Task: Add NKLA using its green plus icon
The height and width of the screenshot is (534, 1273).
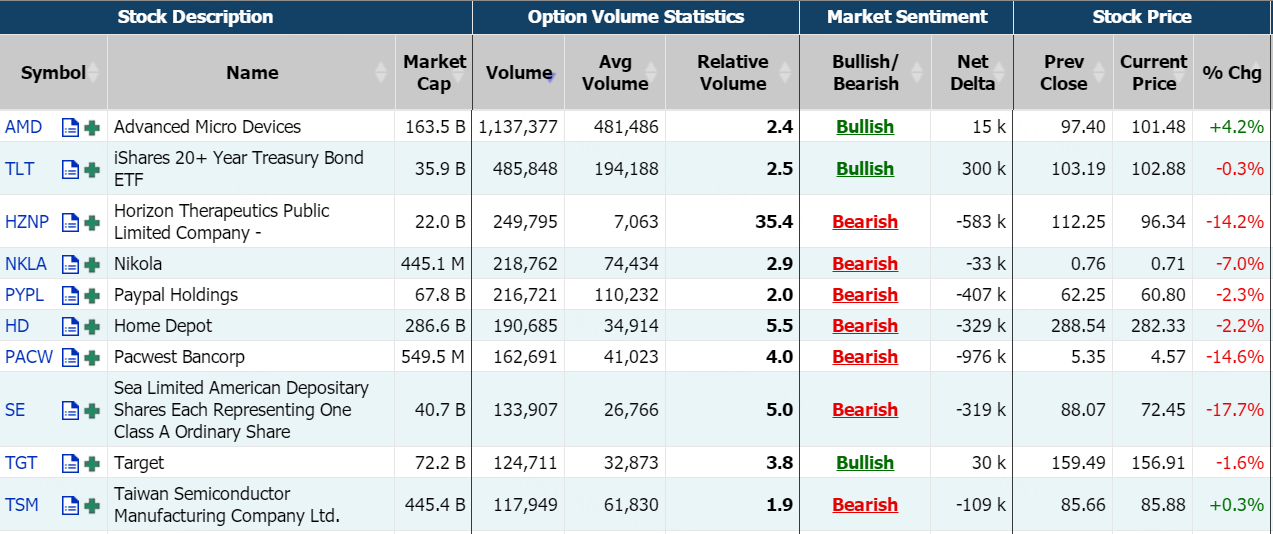Action: tap(92, 264)
